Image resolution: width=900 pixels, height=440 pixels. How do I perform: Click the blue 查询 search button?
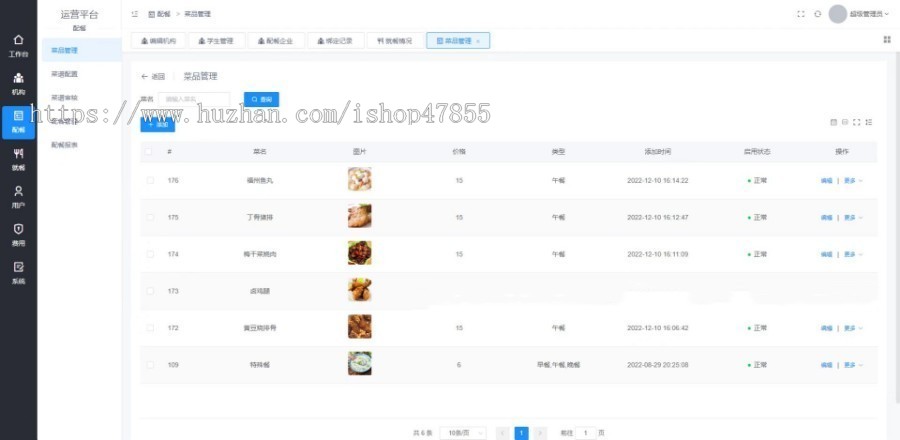262,99
